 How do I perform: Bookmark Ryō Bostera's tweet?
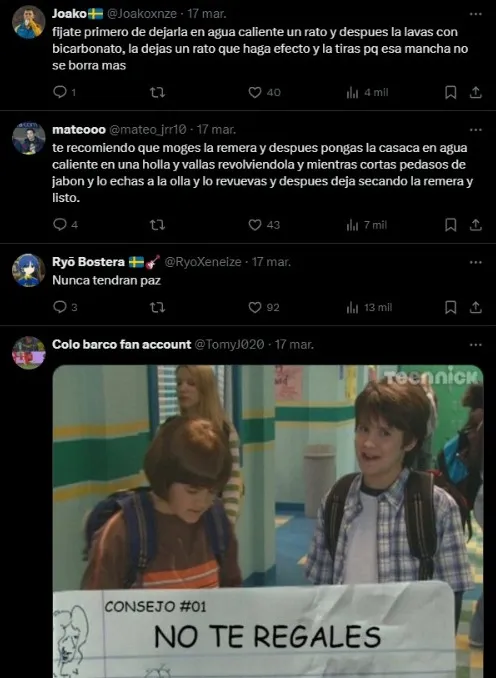coord(451,307)
